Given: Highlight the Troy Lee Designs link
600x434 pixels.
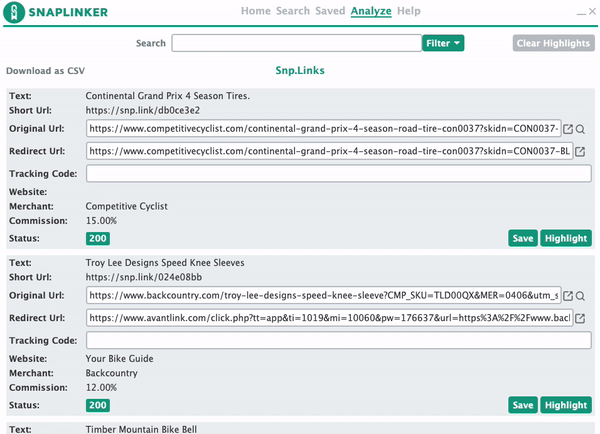Looking at the screenshot, I should click(x=566, y=405).
